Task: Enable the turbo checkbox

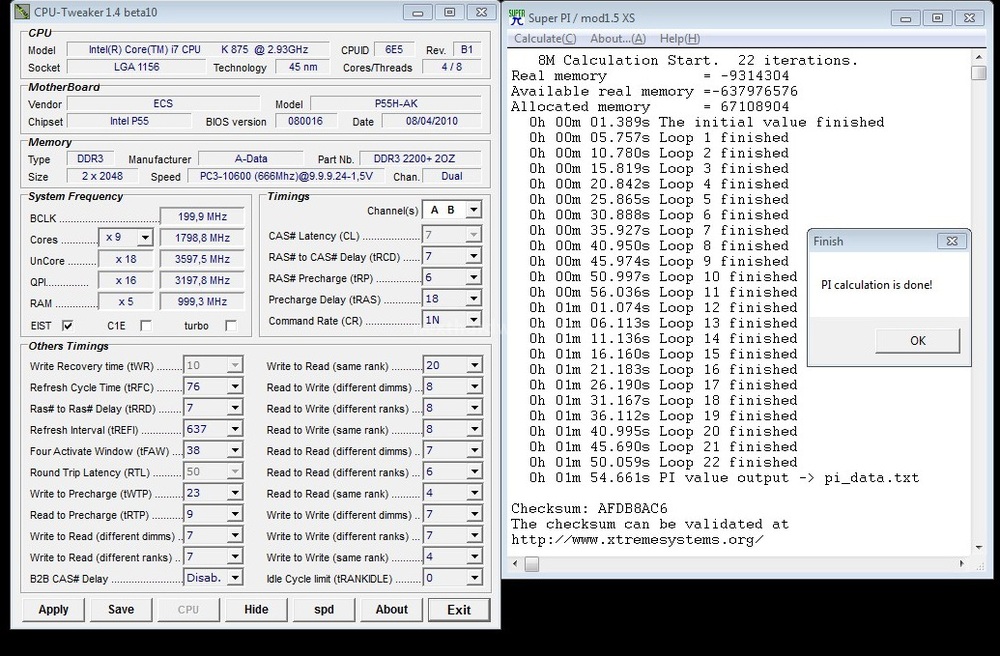Action: 231,326
